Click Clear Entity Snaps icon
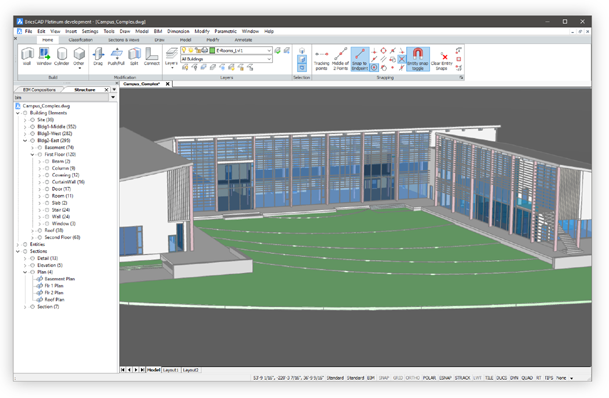Image resolution: width=609 pixels, height=398 pixels. coord(442,61)
